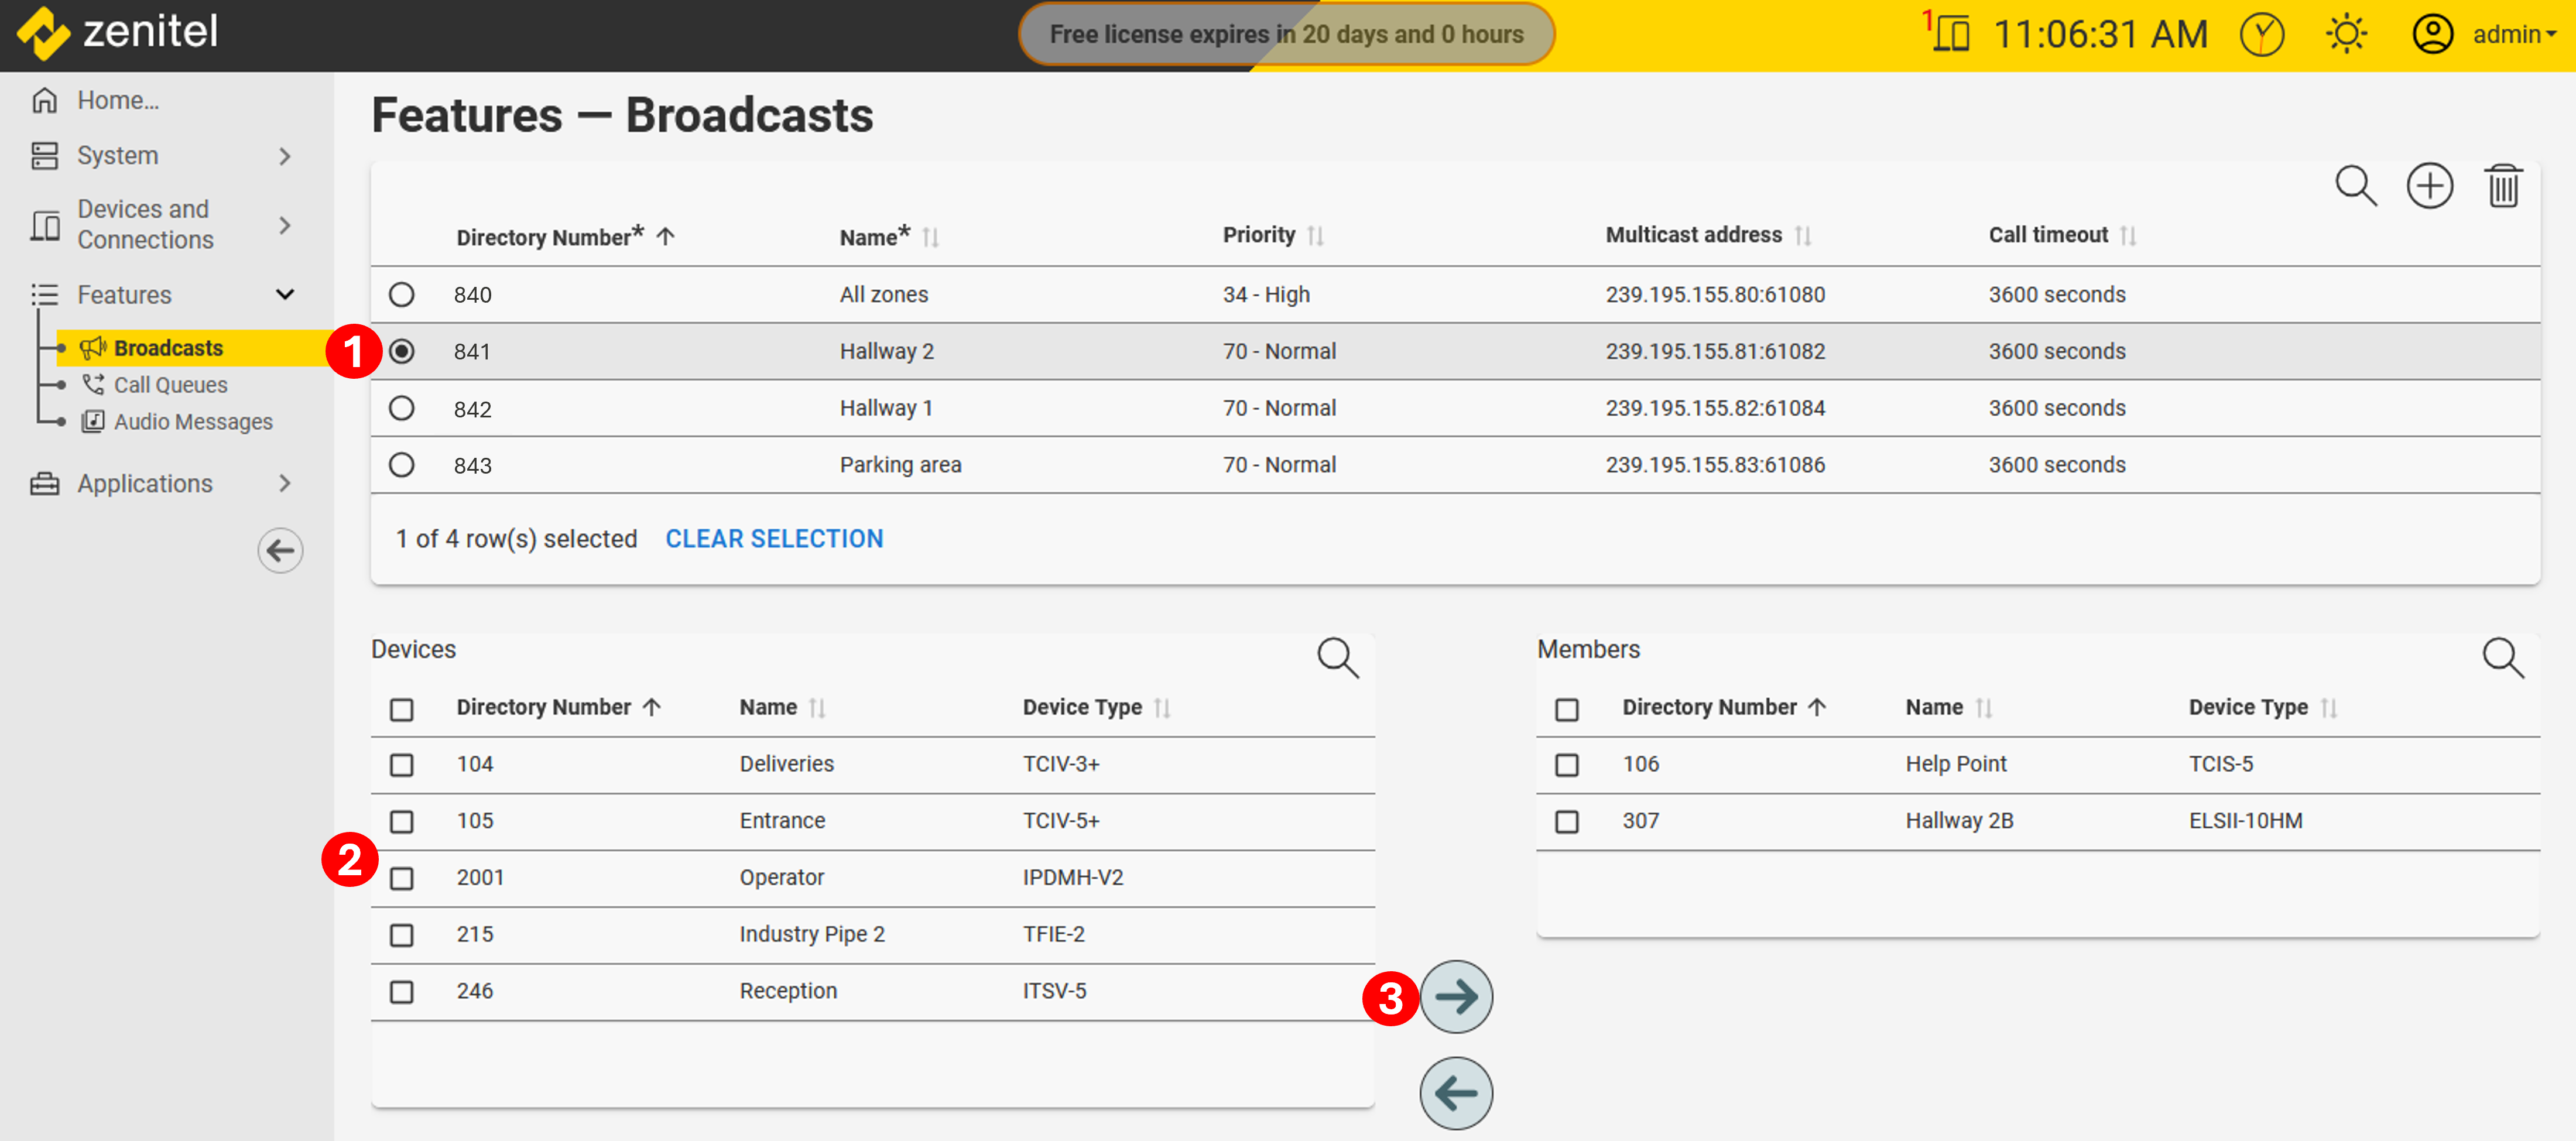Toggle the light/dark theme sun icon

pos(2345,34)
